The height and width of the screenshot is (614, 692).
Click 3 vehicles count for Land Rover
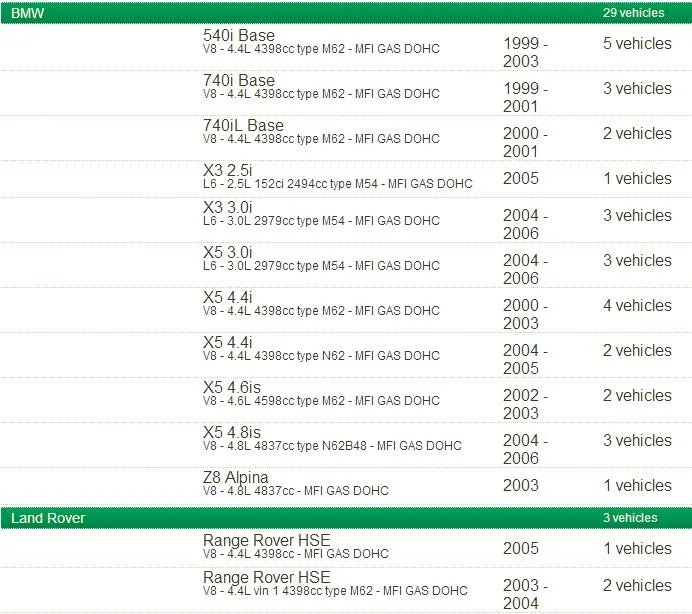(630, 518)
